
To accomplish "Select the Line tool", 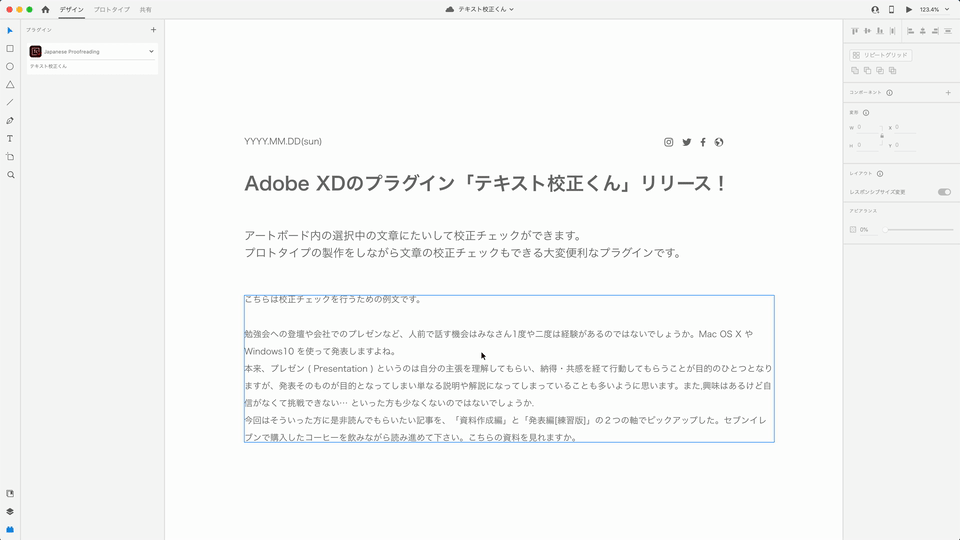I will (10, 102).
